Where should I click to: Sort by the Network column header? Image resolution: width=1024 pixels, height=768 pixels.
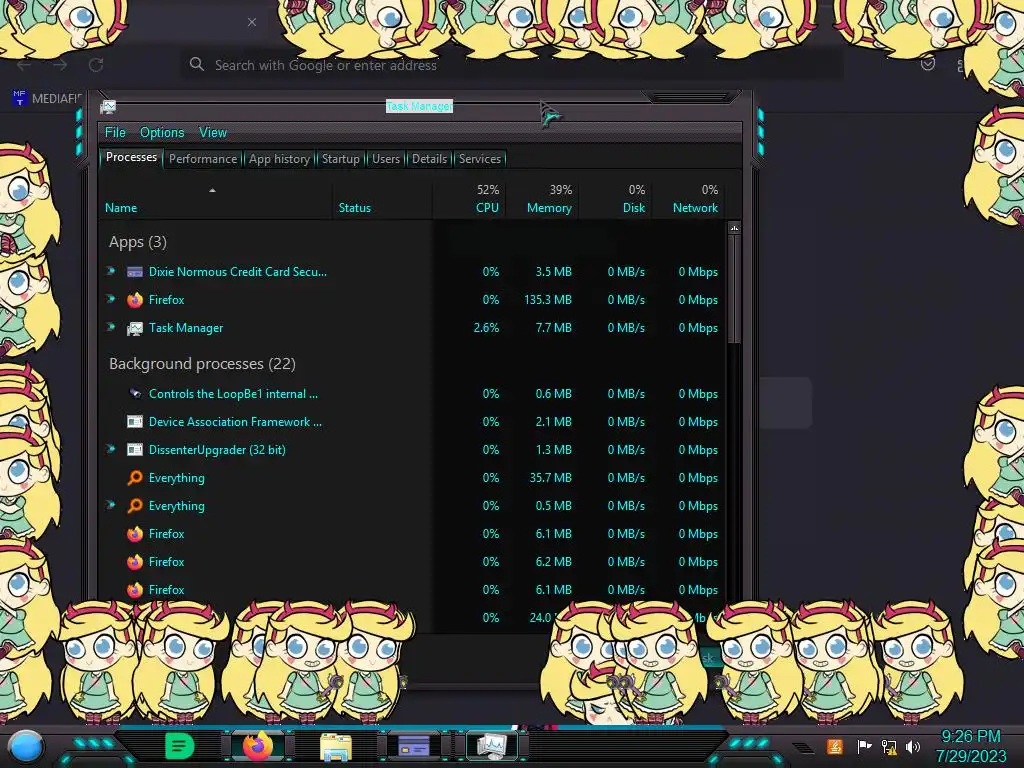[x=688, y=199]
